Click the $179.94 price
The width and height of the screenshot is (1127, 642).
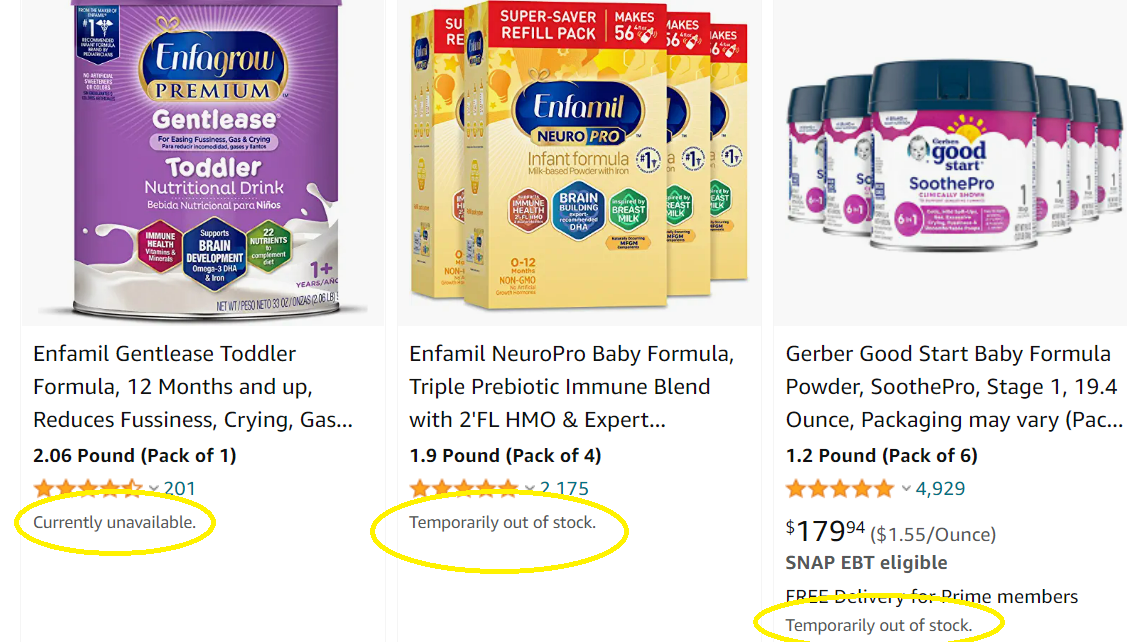[825, 531]
